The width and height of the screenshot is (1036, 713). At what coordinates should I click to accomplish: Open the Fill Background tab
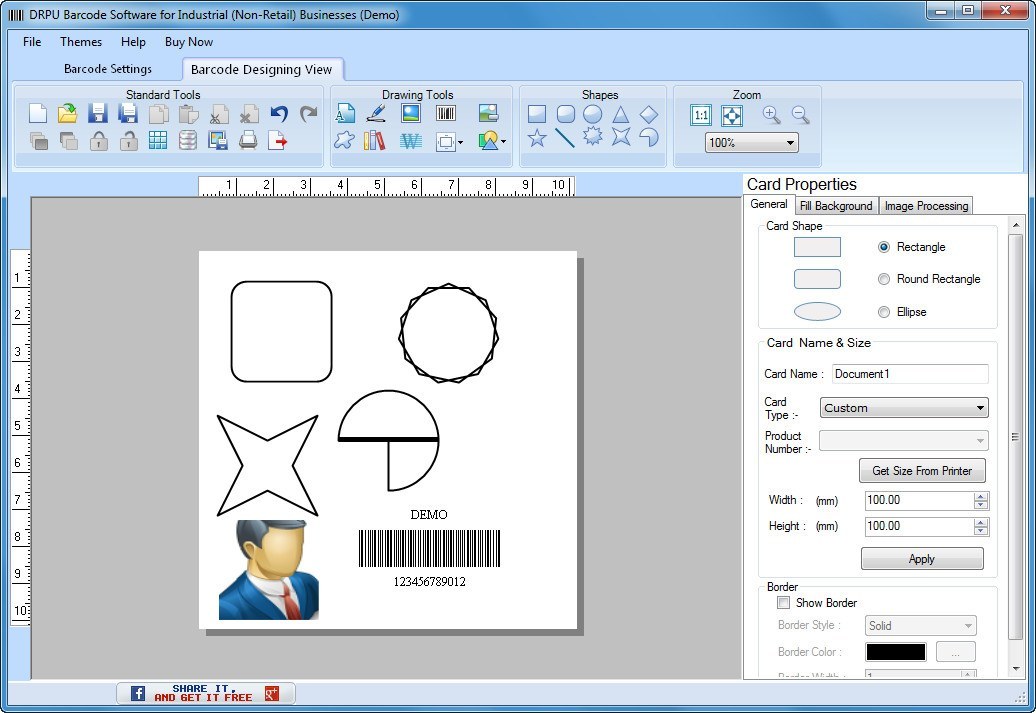coord(836,205)
